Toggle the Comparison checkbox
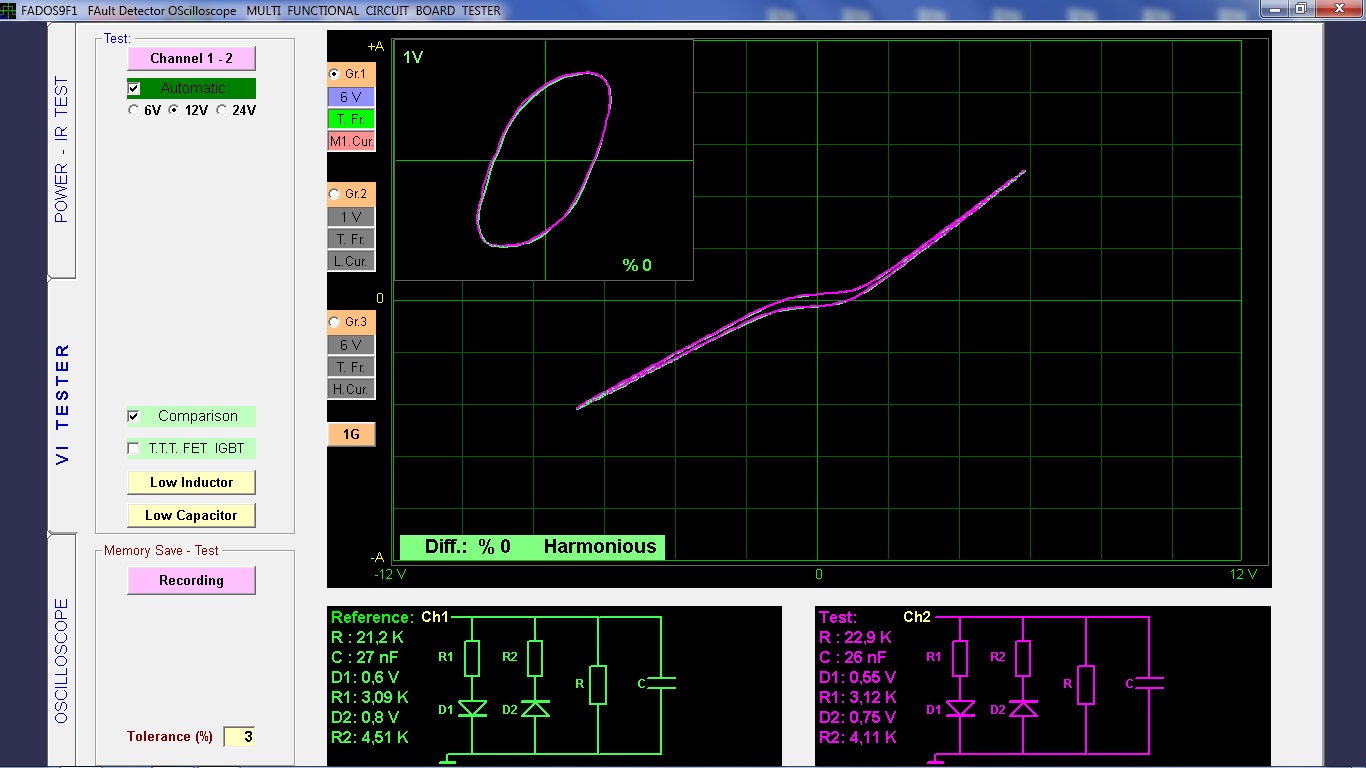This screenshot has height=768, width=1366. [x=134, y=416]
